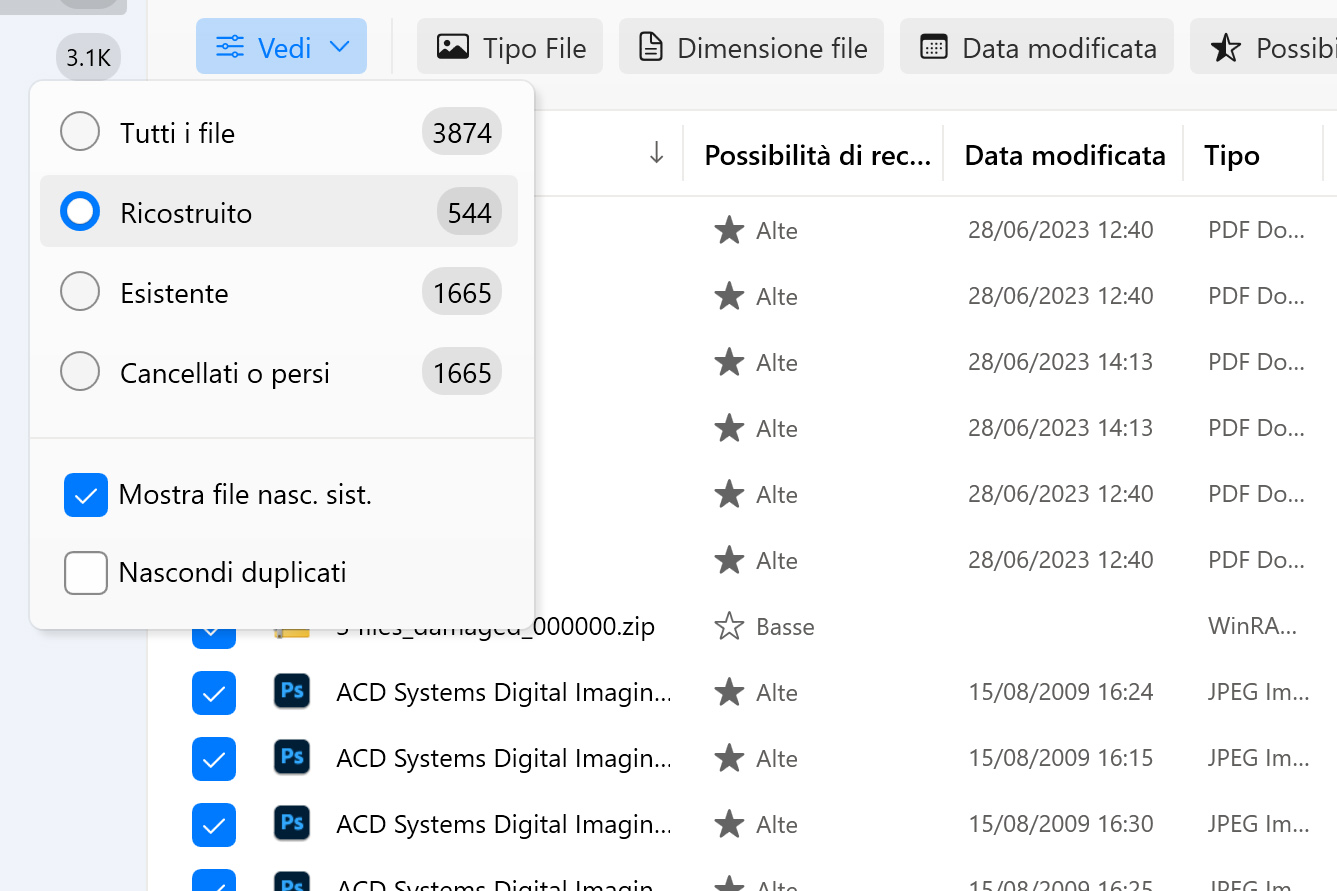Uncheck the checkbox for file dated 15/08/2009 16:24

[214, 693]
